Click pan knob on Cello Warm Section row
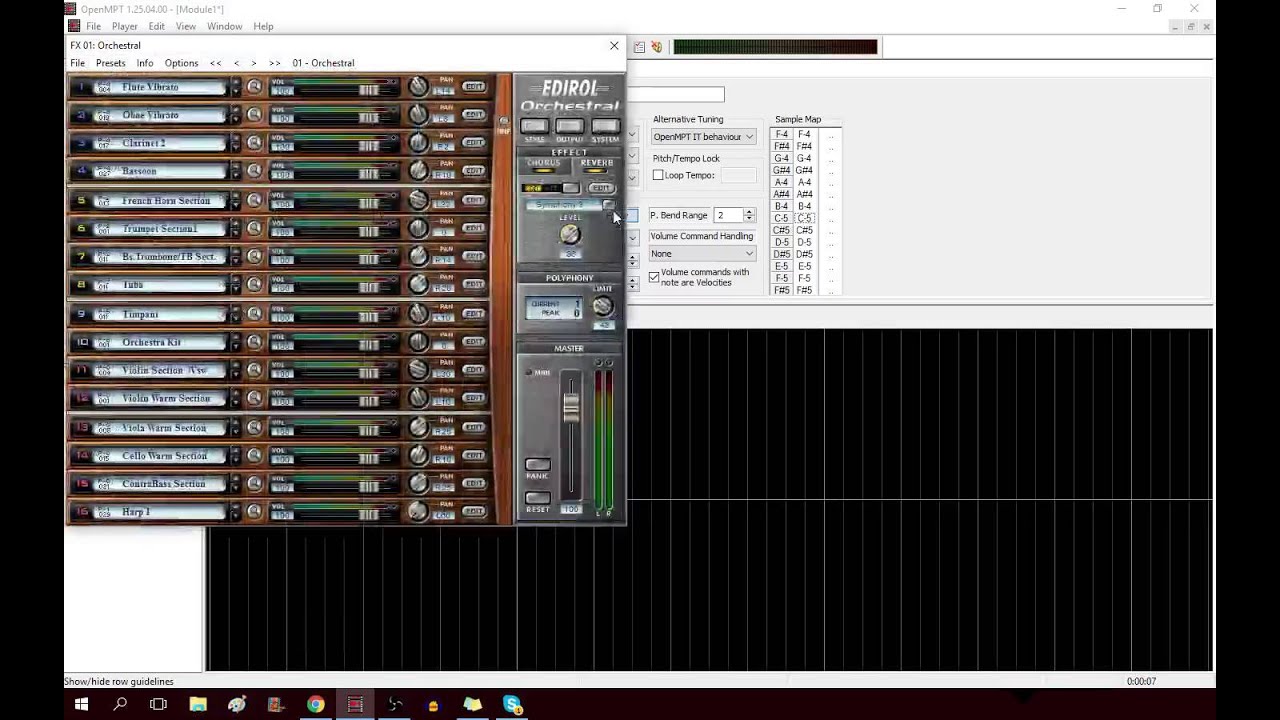The image size is (1280, 720). tap(418, 456)
